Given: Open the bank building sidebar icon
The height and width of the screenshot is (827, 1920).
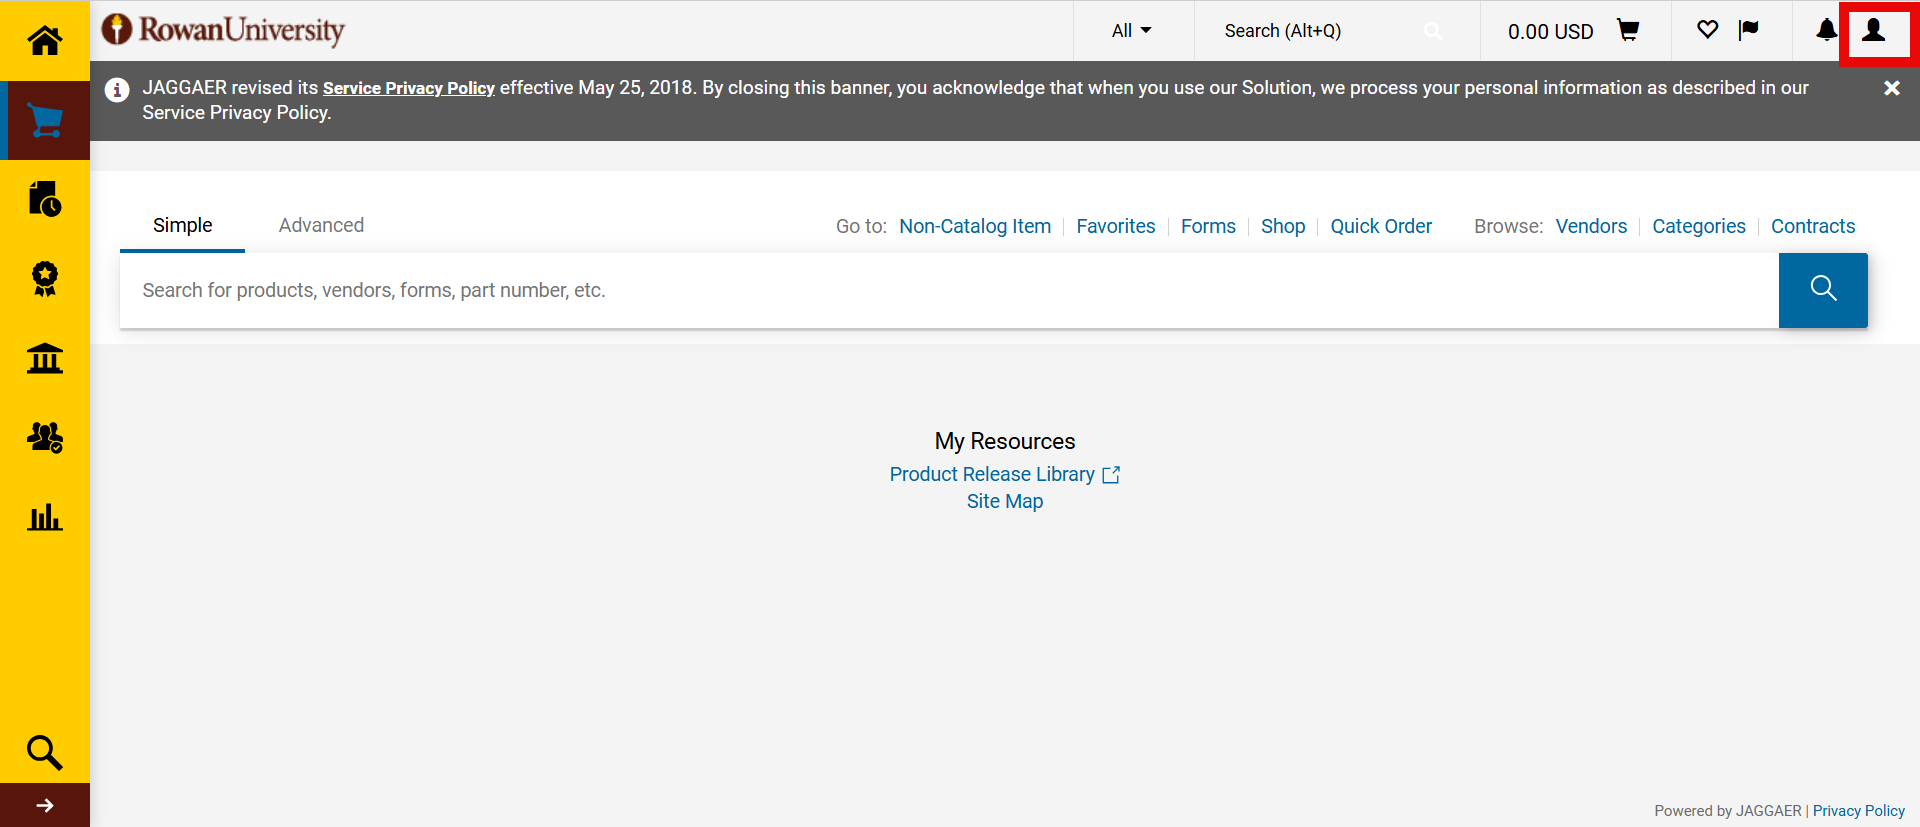Looking at the screenshot, I should tap(45, 358).
